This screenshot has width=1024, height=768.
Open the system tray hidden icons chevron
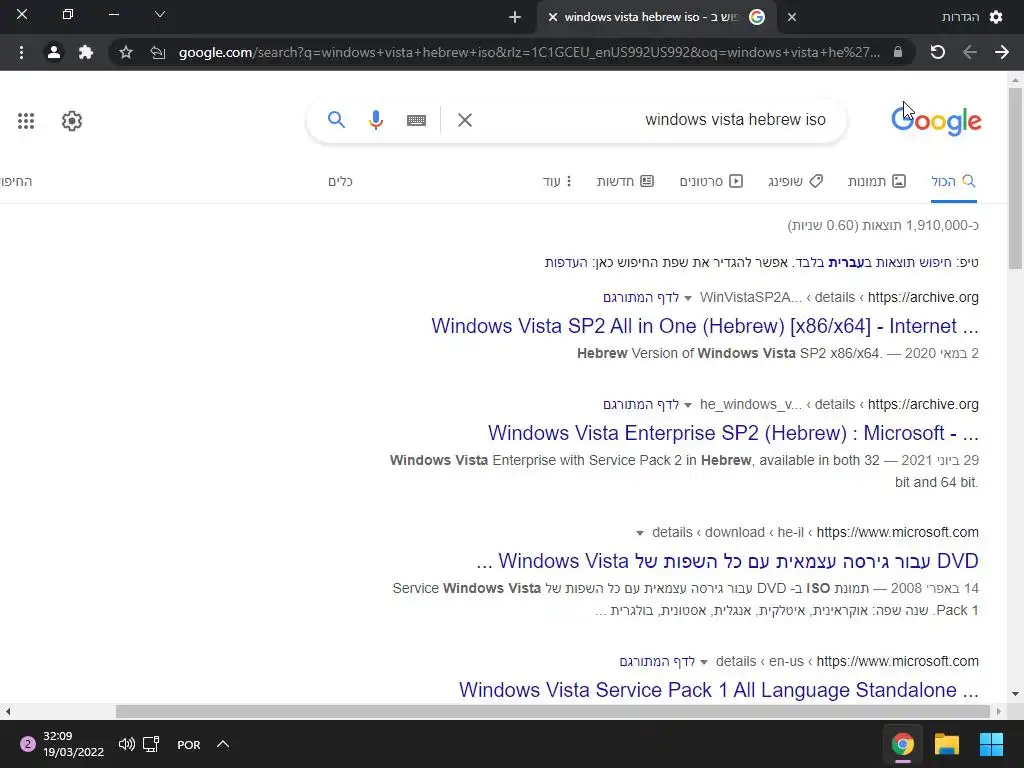point(223,744)
